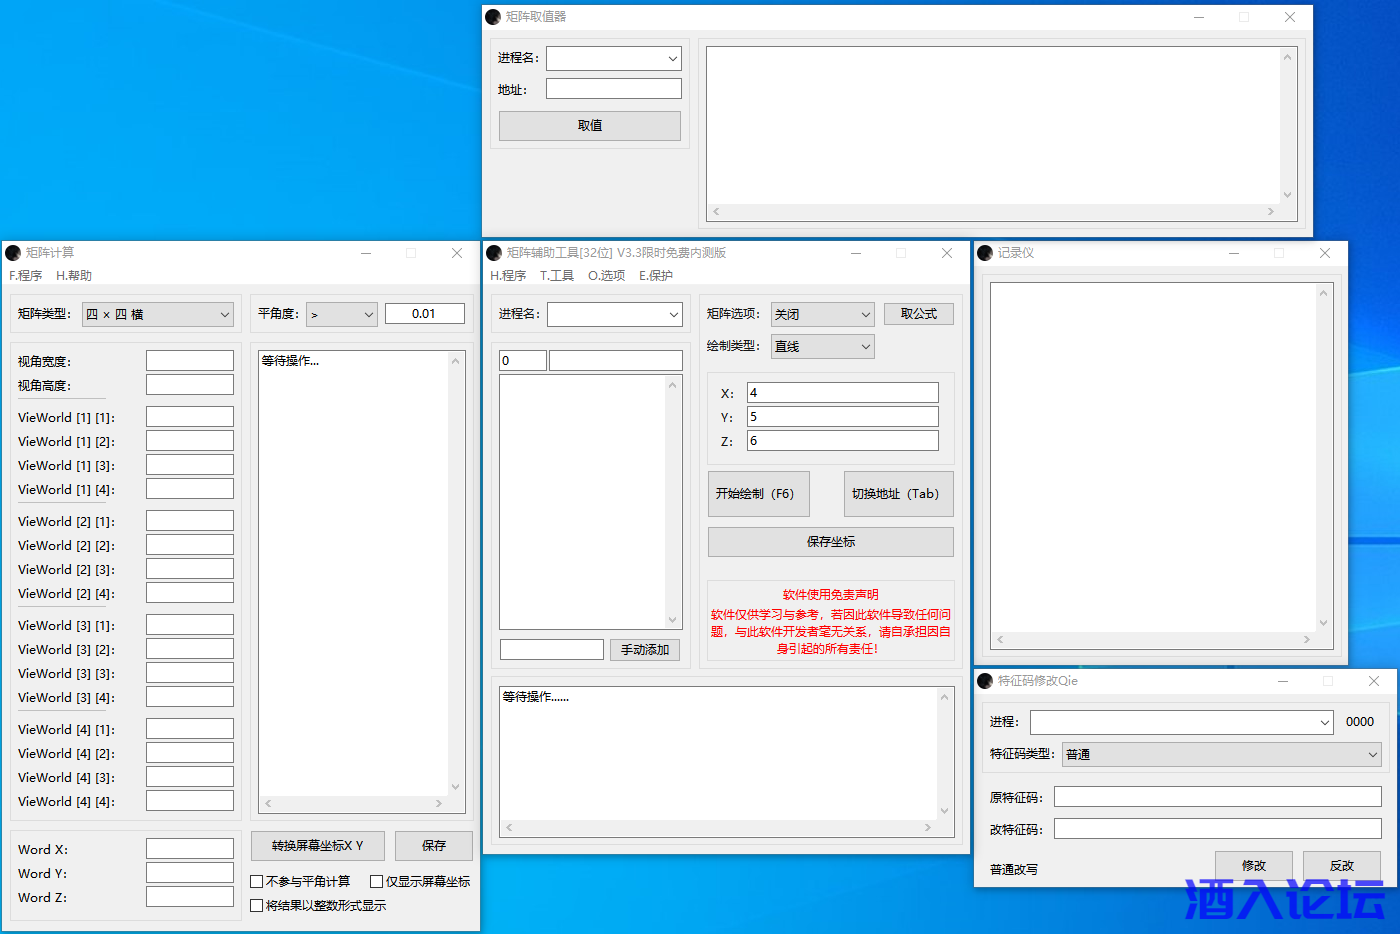1400x934 pixels.
Task: Close the 特征码修改Qie window
Action: tap(1373, 681)
